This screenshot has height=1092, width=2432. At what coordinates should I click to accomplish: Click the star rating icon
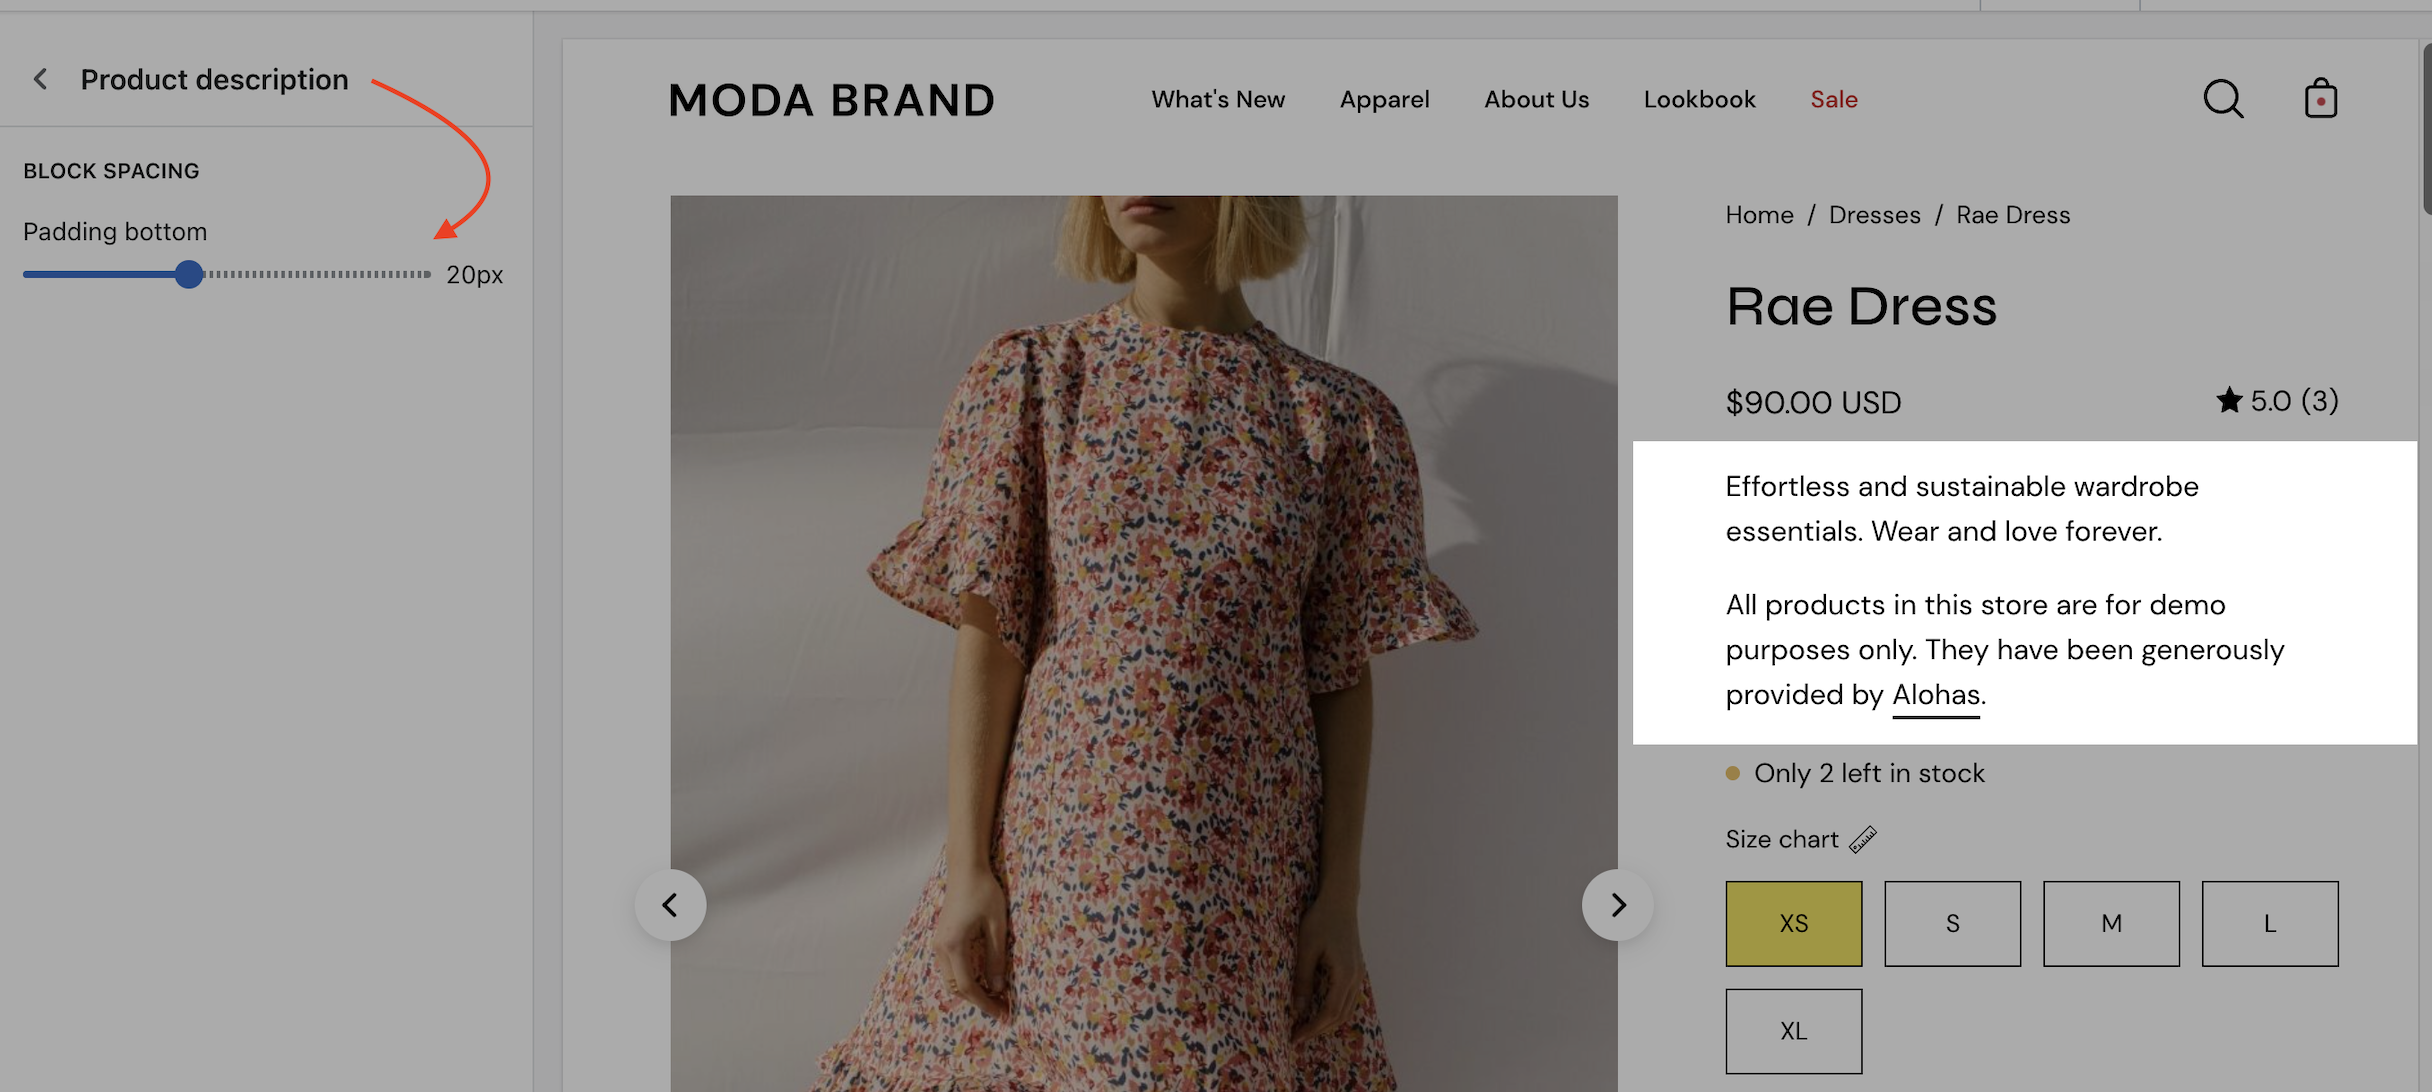pyautogui.click(x=2229, y=401)
